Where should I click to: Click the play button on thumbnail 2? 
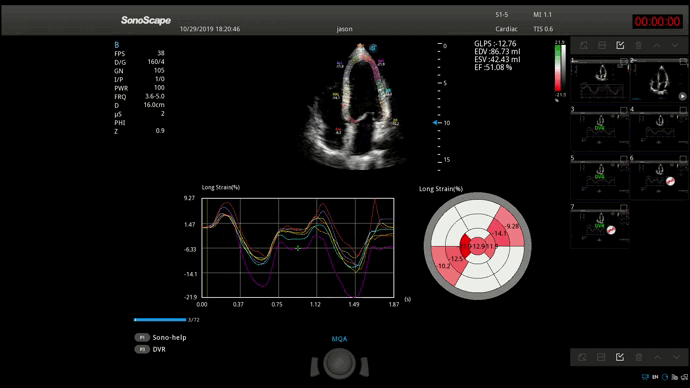[682, 96]
